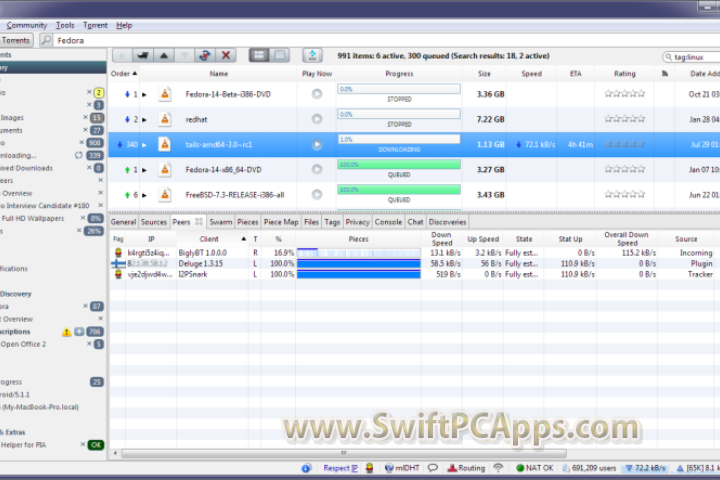
Task: Click the horizontal scrollbar under peers list
Action: (343, 453)
